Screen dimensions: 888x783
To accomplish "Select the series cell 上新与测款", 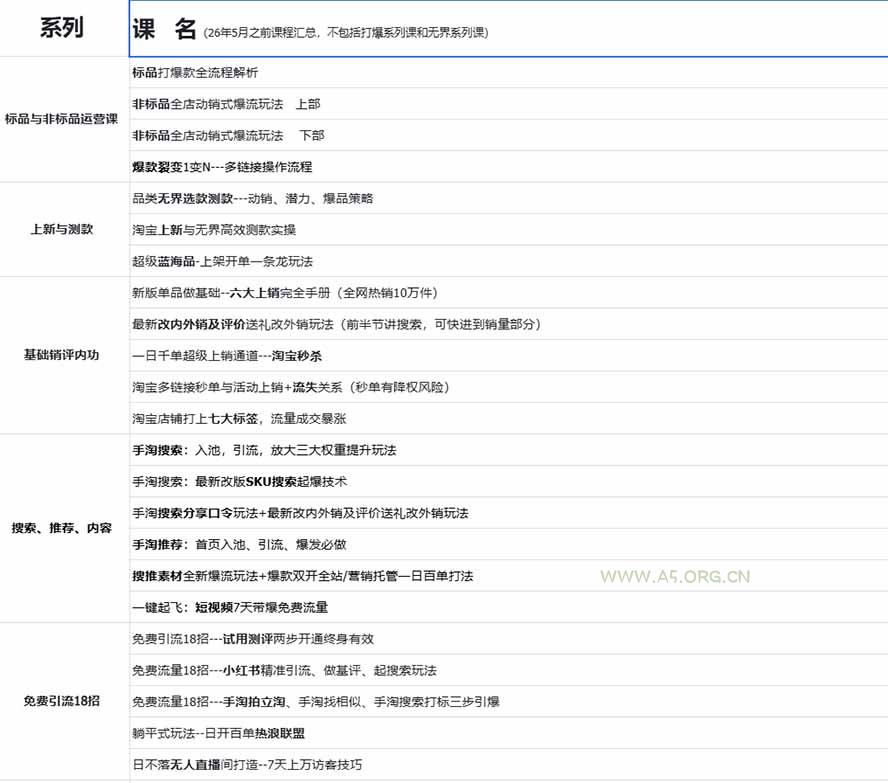I will [64, 229].
